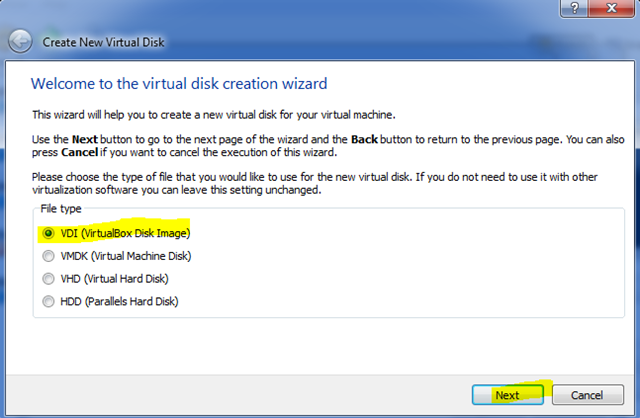Click the File type group label
Viewport: 640px width, 418px height.
61,209
